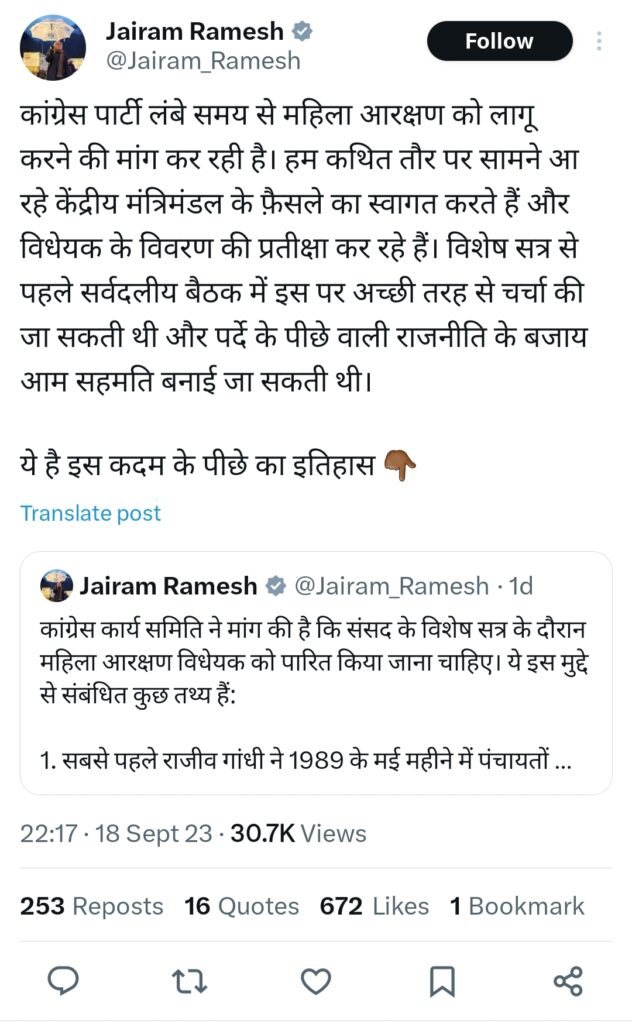Click the Translate post link
Screen dimensions: 632x1024
tap(90, 513)
